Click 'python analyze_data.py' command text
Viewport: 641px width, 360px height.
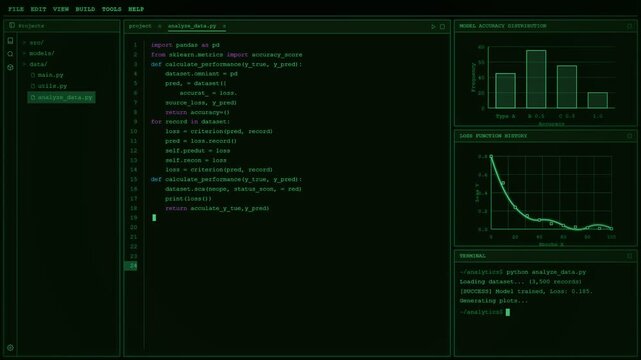tap(546, 272)
